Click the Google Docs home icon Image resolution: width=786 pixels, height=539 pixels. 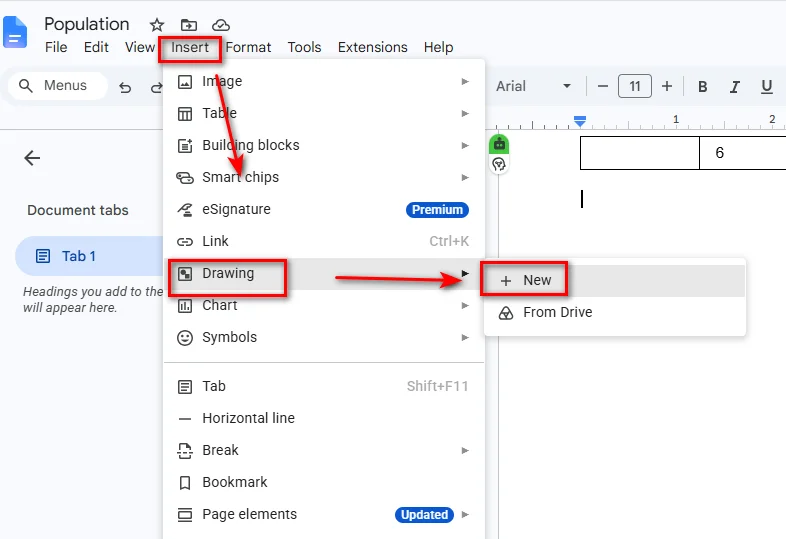pyautogui.click(x=15, y=32)
